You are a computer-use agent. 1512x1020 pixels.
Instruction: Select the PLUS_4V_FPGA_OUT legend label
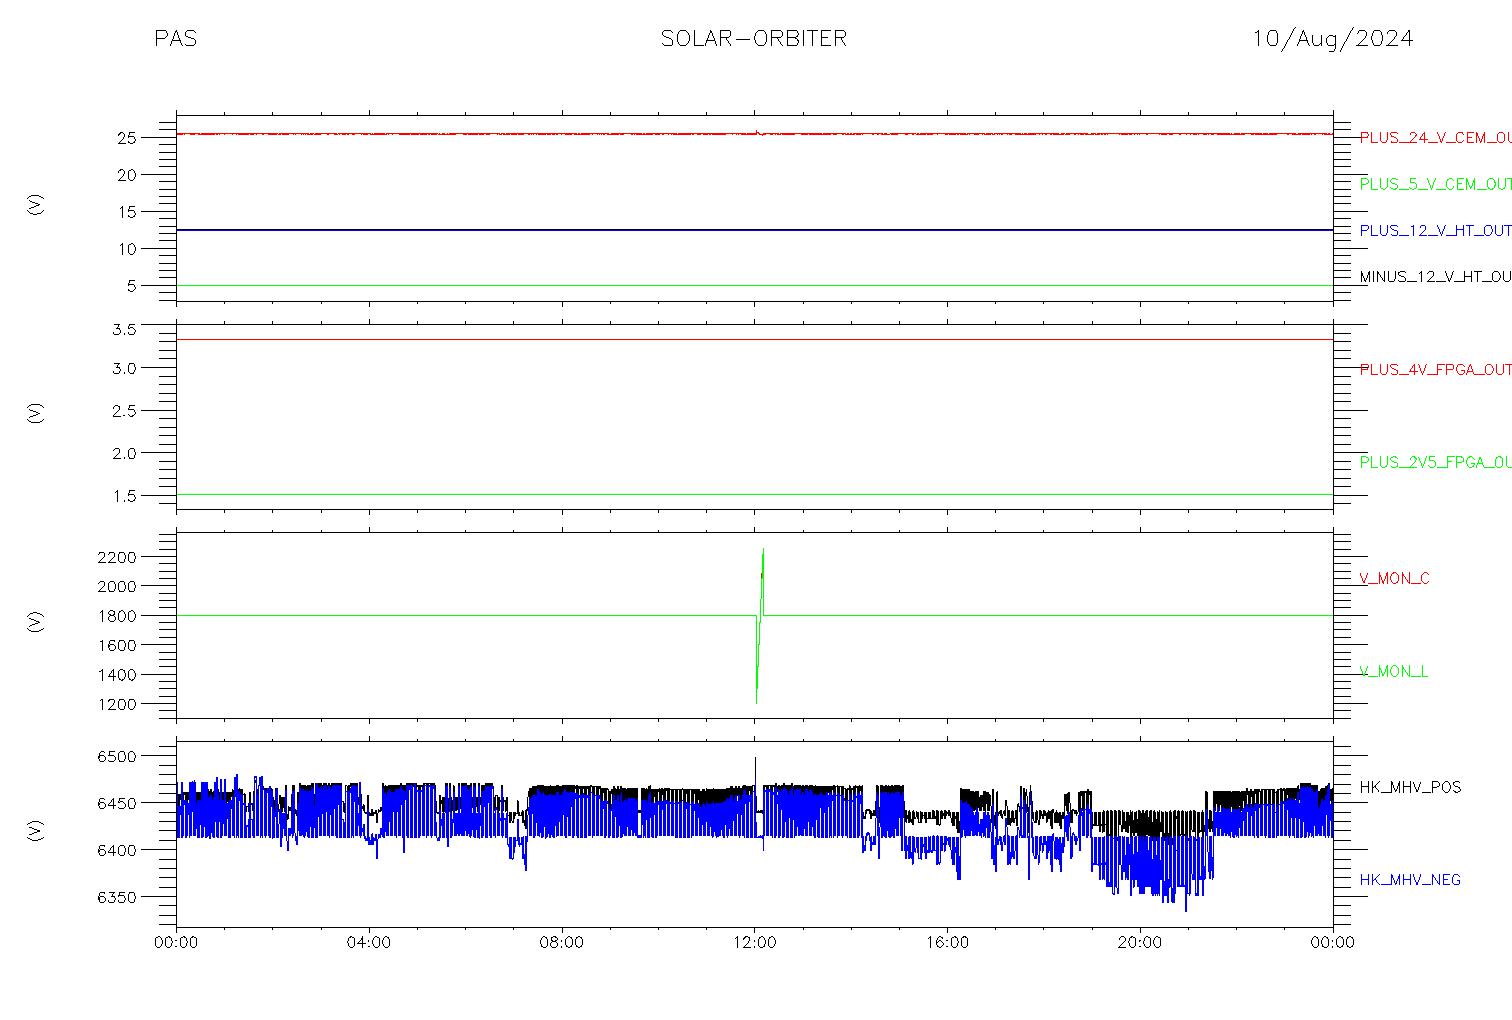tap(1435, 370)
